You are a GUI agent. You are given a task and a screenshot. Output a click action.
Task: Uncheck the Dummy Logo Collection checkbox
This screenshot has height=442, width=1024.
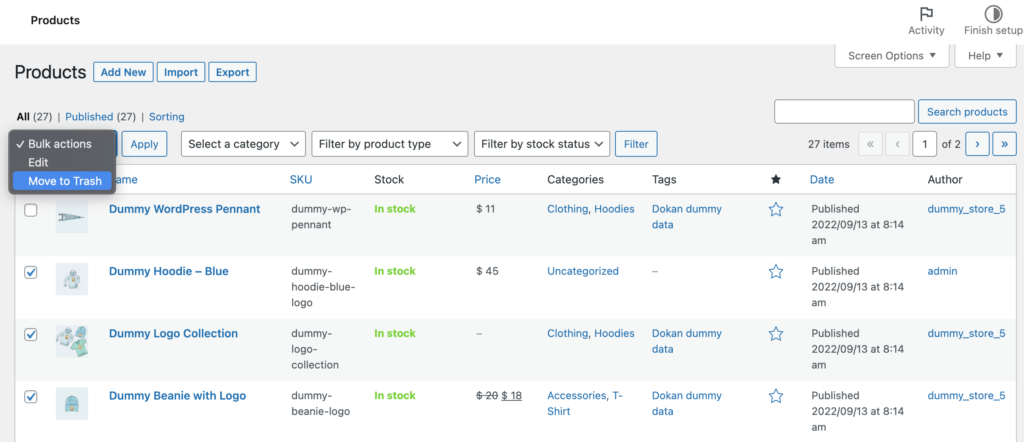31,334
